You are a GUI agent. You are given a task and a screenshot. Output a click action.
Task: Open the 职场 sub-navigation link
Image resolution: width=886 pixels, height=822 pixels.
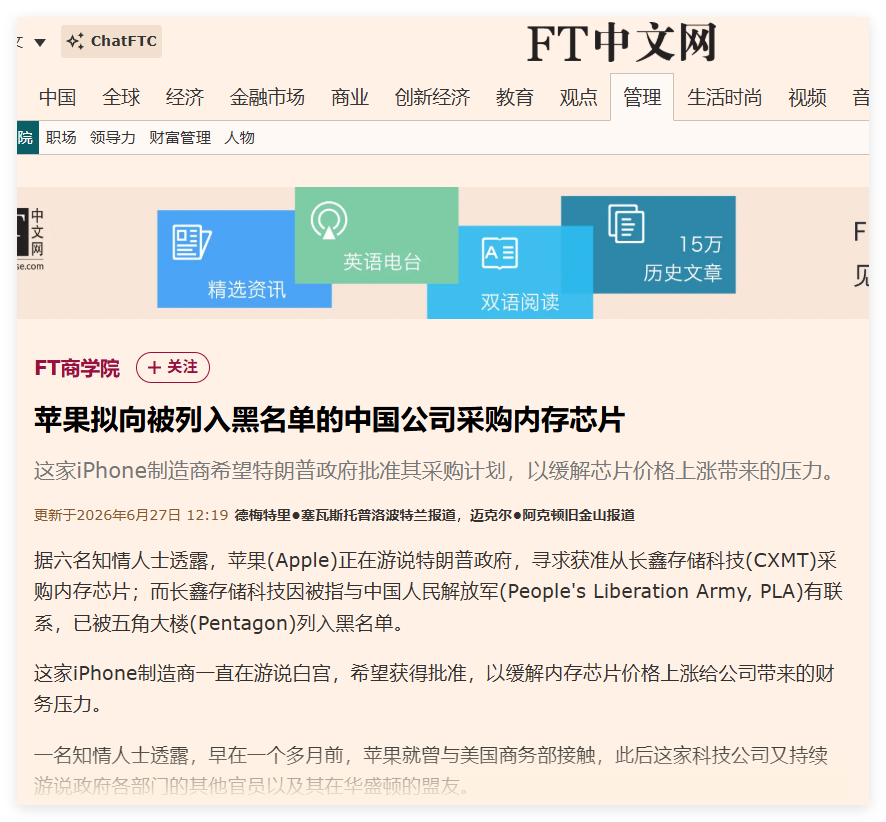coord(61,137)
